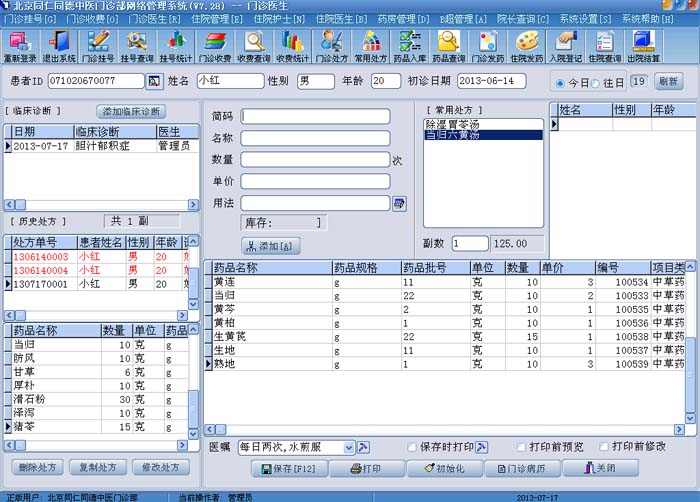Screen dimensions: 700x502
Task: Click the 删除处方 button
Action: [x=38, y=468]
